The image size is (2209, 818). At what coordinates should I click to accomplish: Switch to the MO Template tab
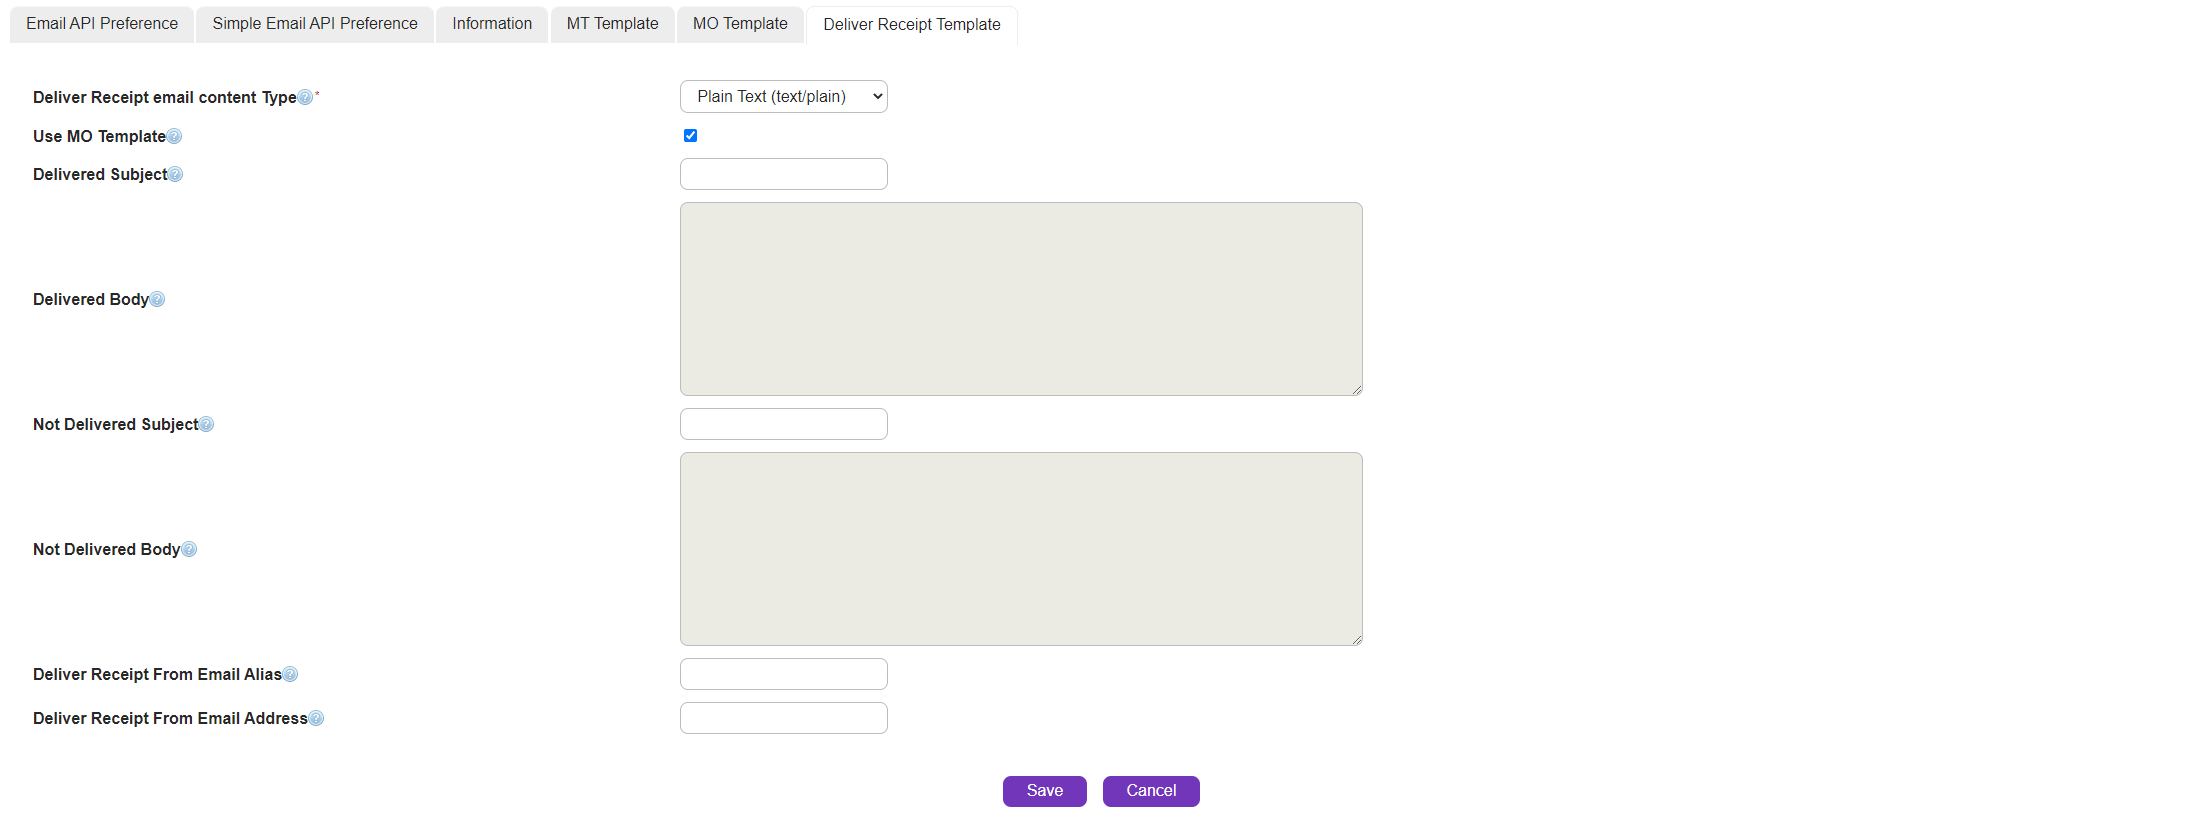coord(740,24)
